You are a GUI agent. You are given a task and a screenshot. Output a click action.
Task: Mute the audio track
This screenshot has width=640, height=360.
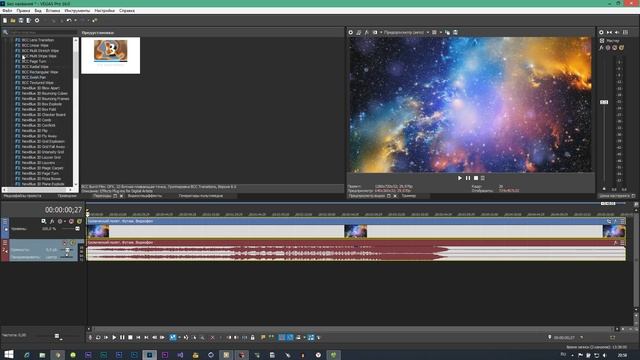64,243
